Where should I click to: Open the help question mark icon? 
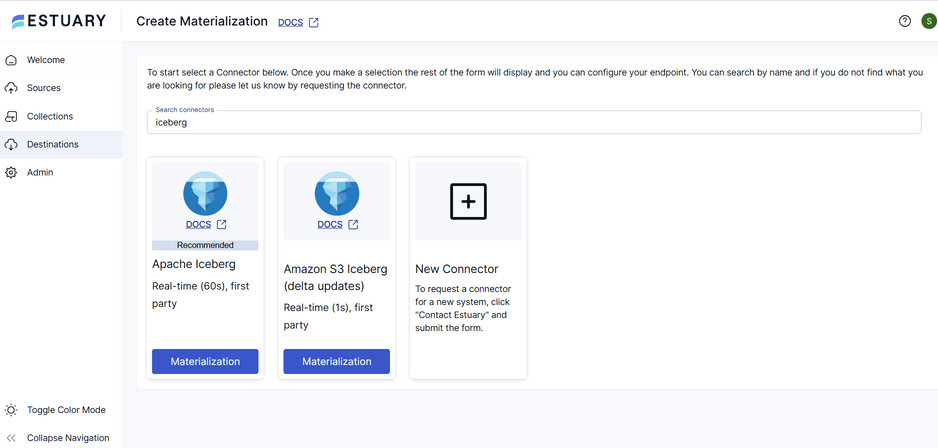(x=904, y=21)
